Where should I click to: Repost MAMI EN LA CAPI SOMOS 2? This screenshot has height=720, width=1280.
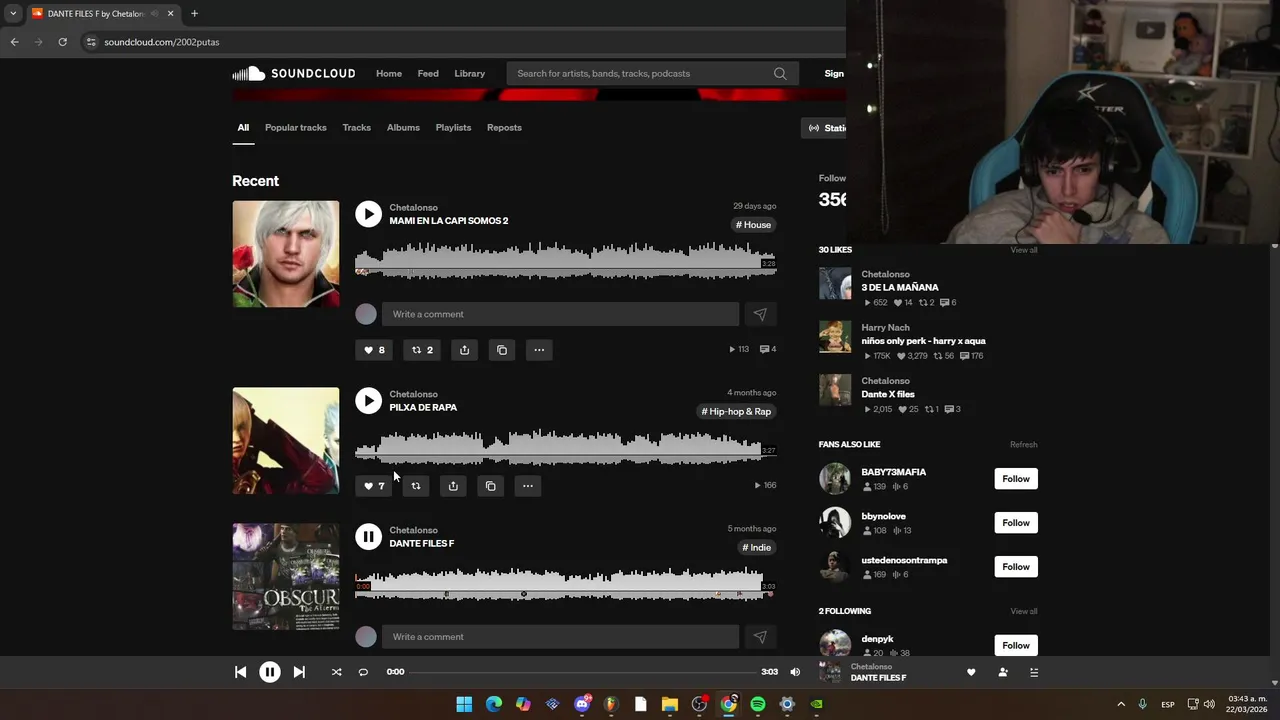point(423,350)
